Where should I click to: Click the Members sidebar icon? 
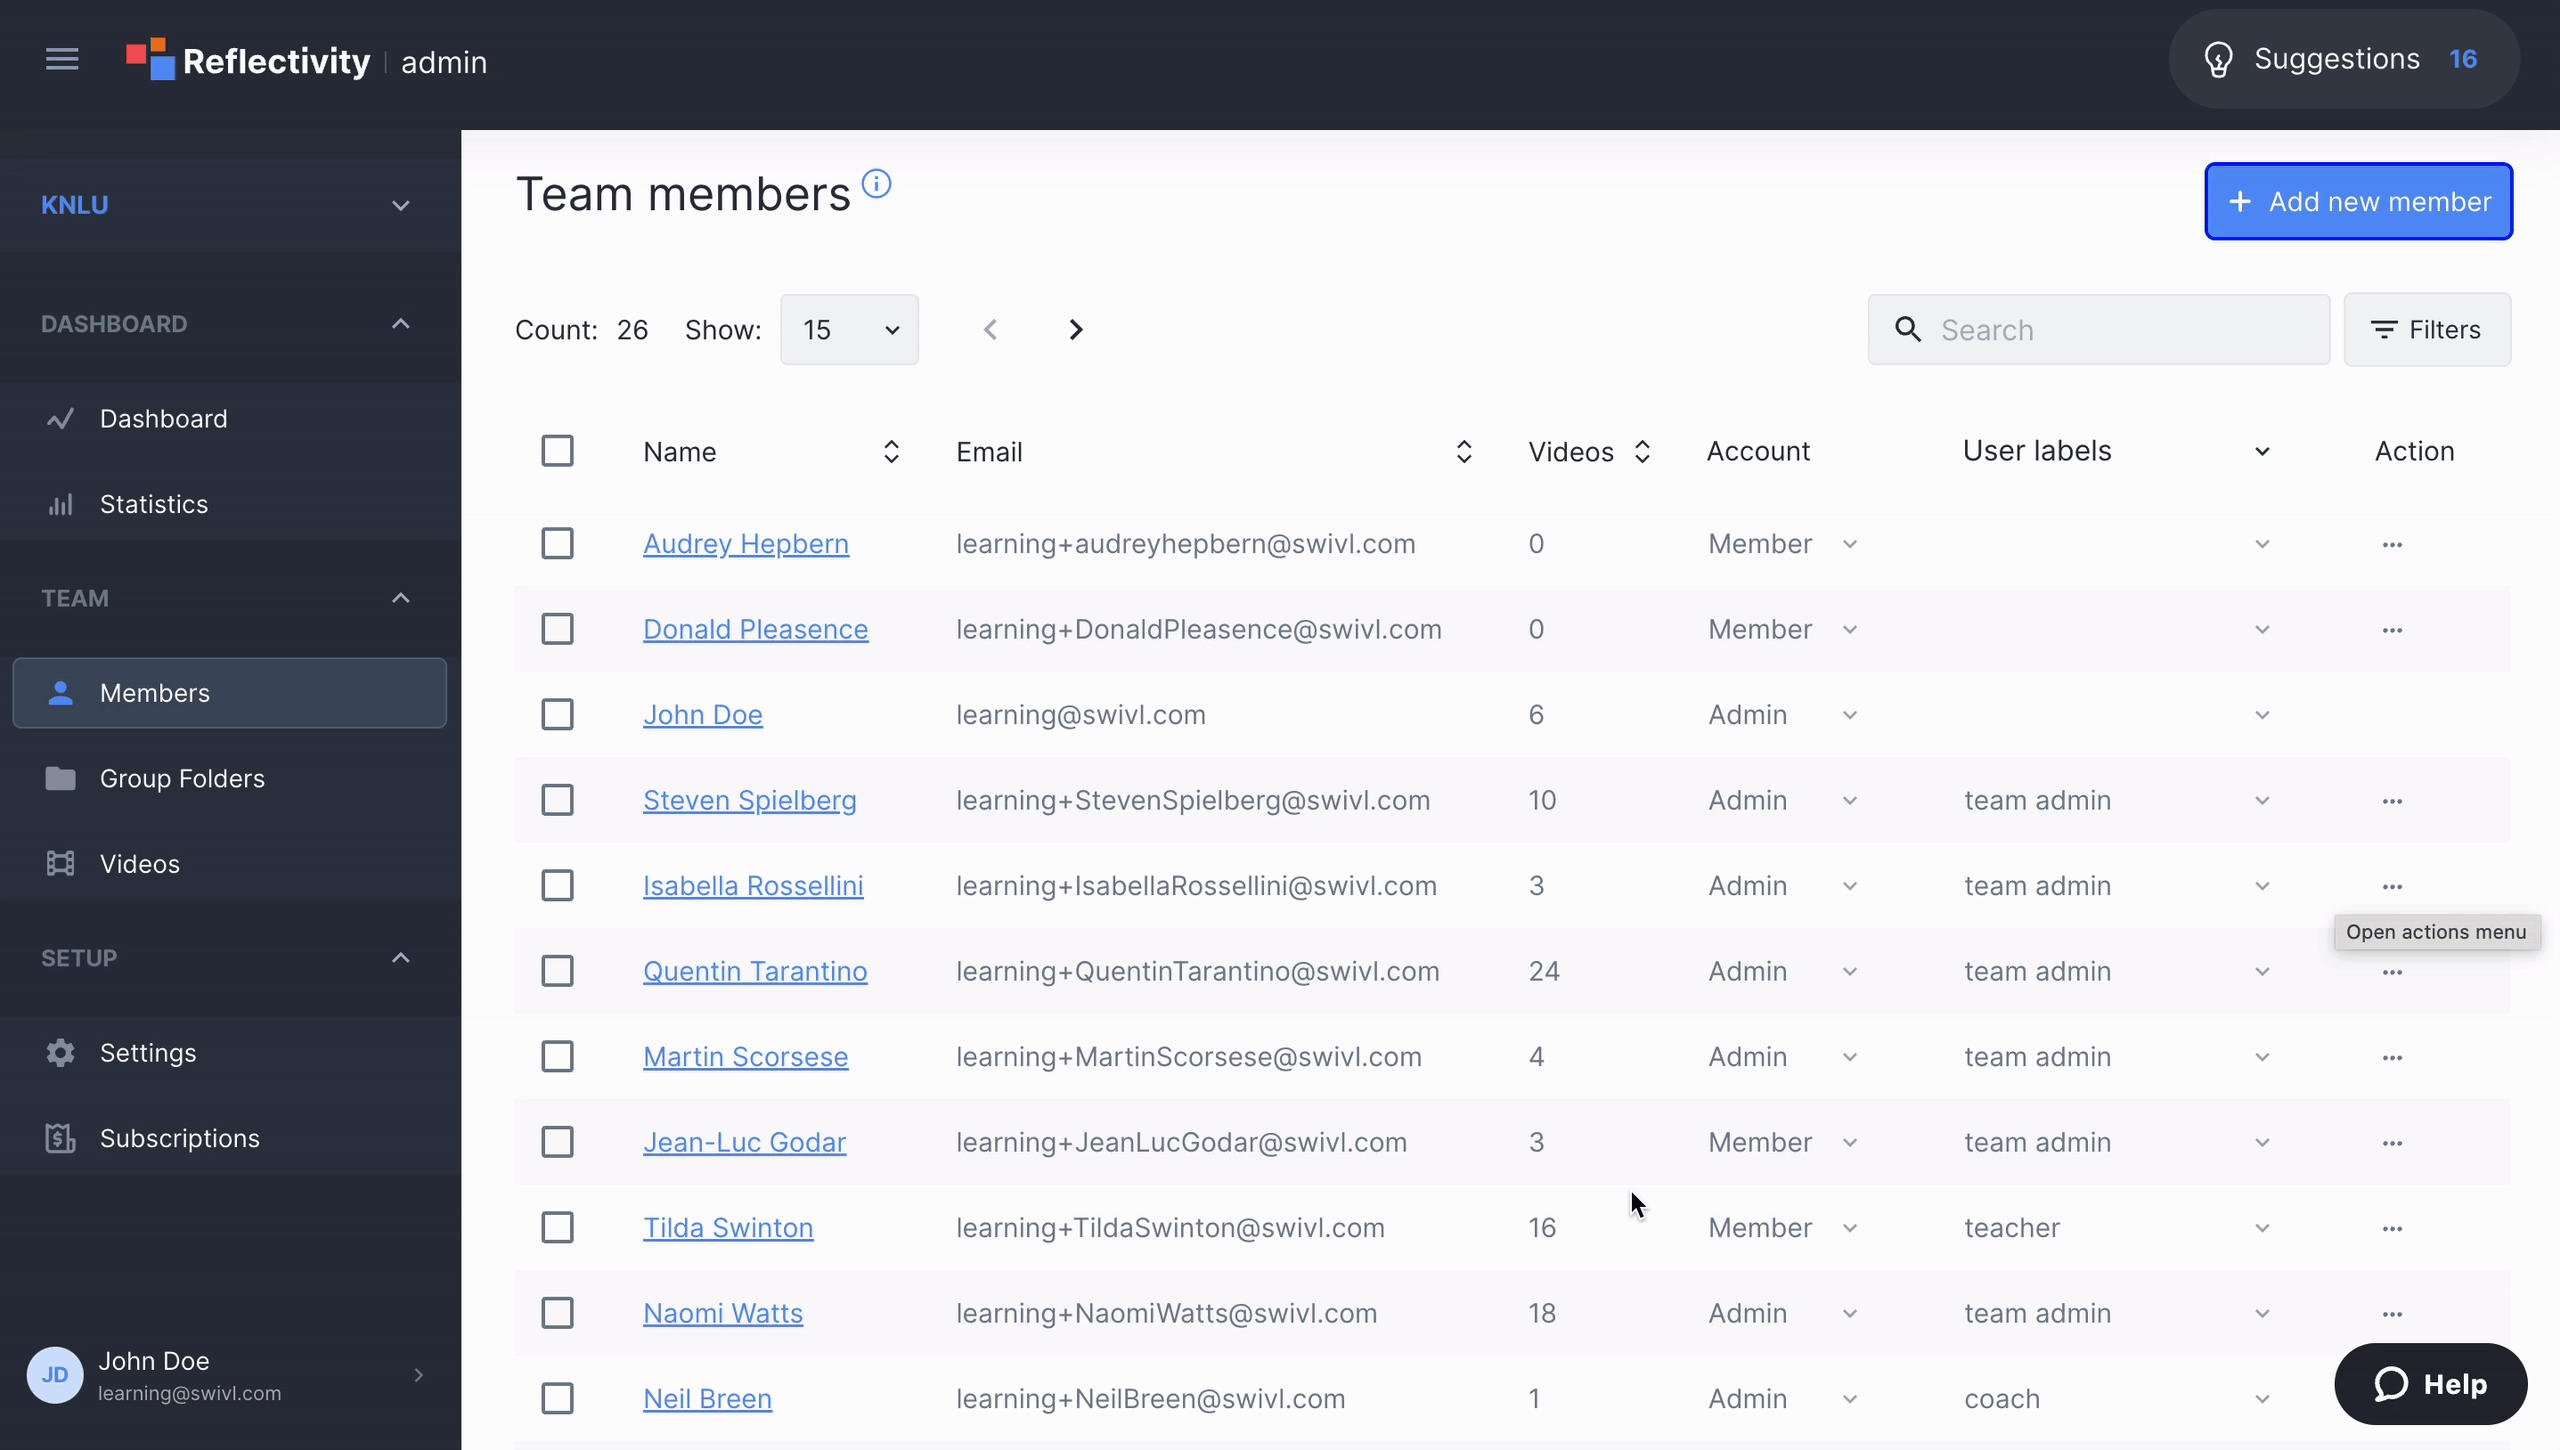(x=60, y=691)
